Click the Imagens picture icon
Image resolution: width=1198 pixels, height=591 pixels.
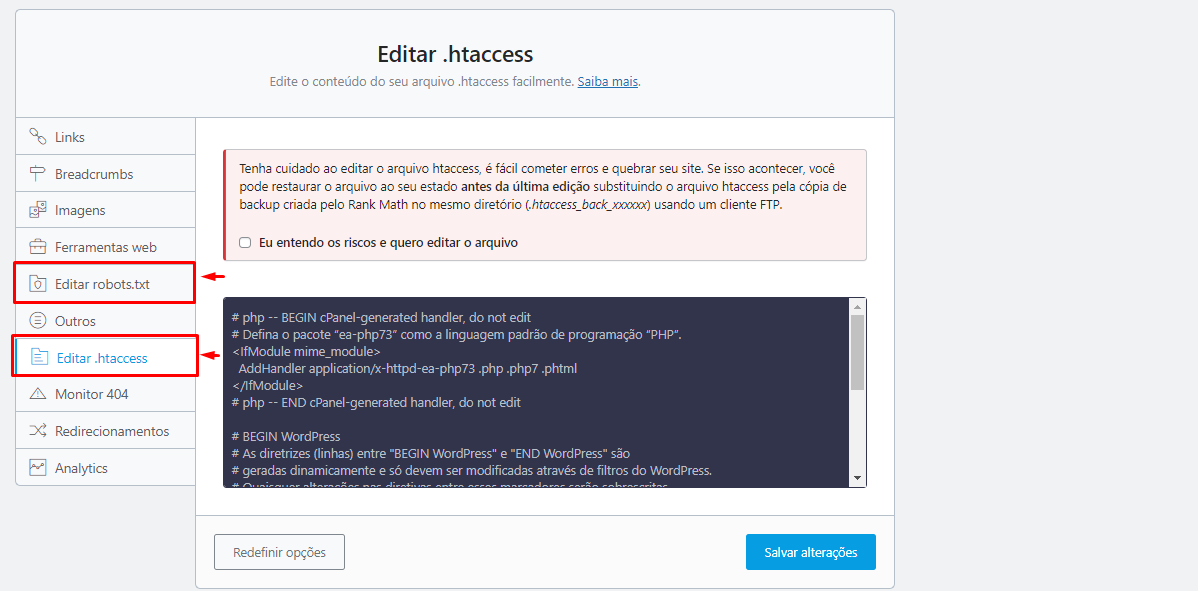[38, 211]
